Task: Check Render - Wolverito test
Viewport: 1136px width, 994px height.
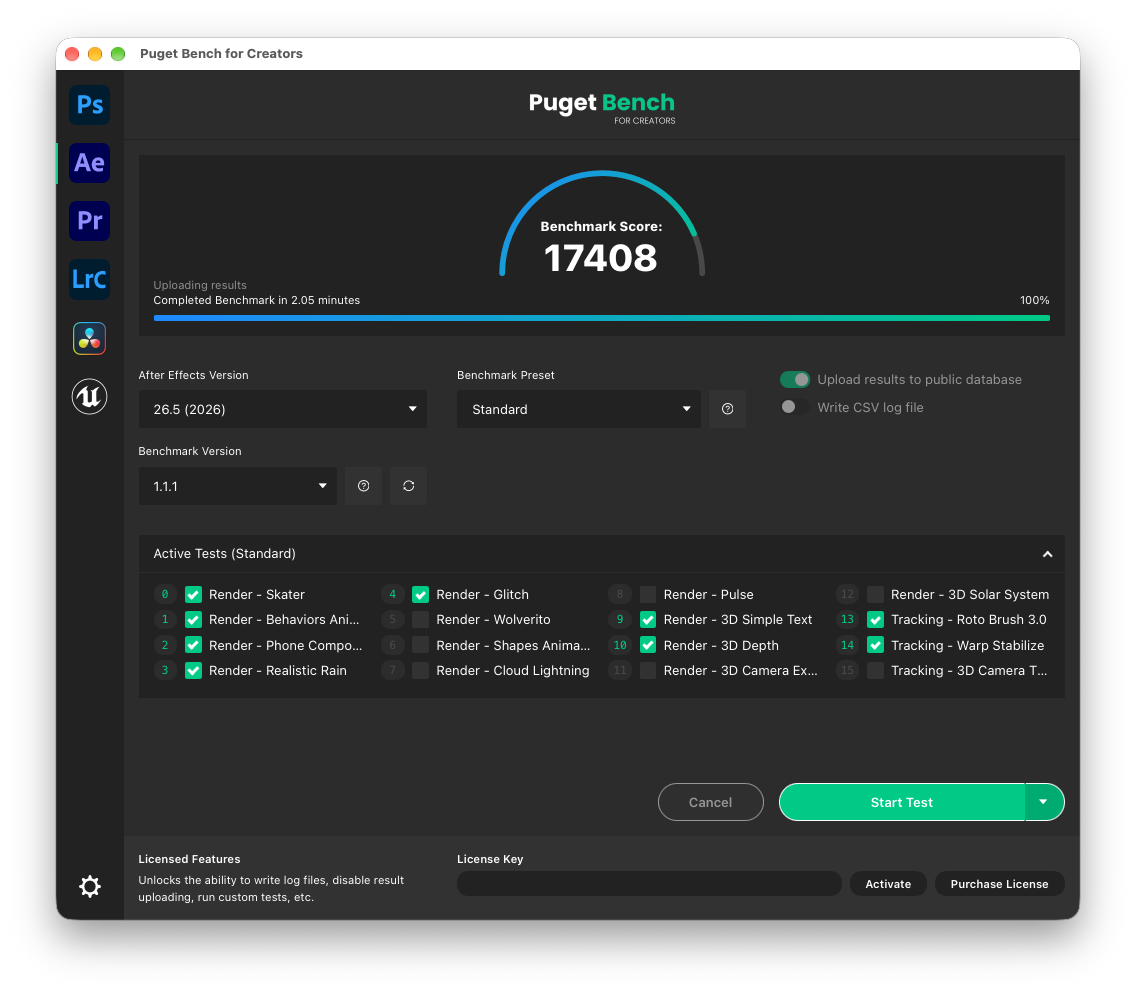Action: tap(421, 620)
